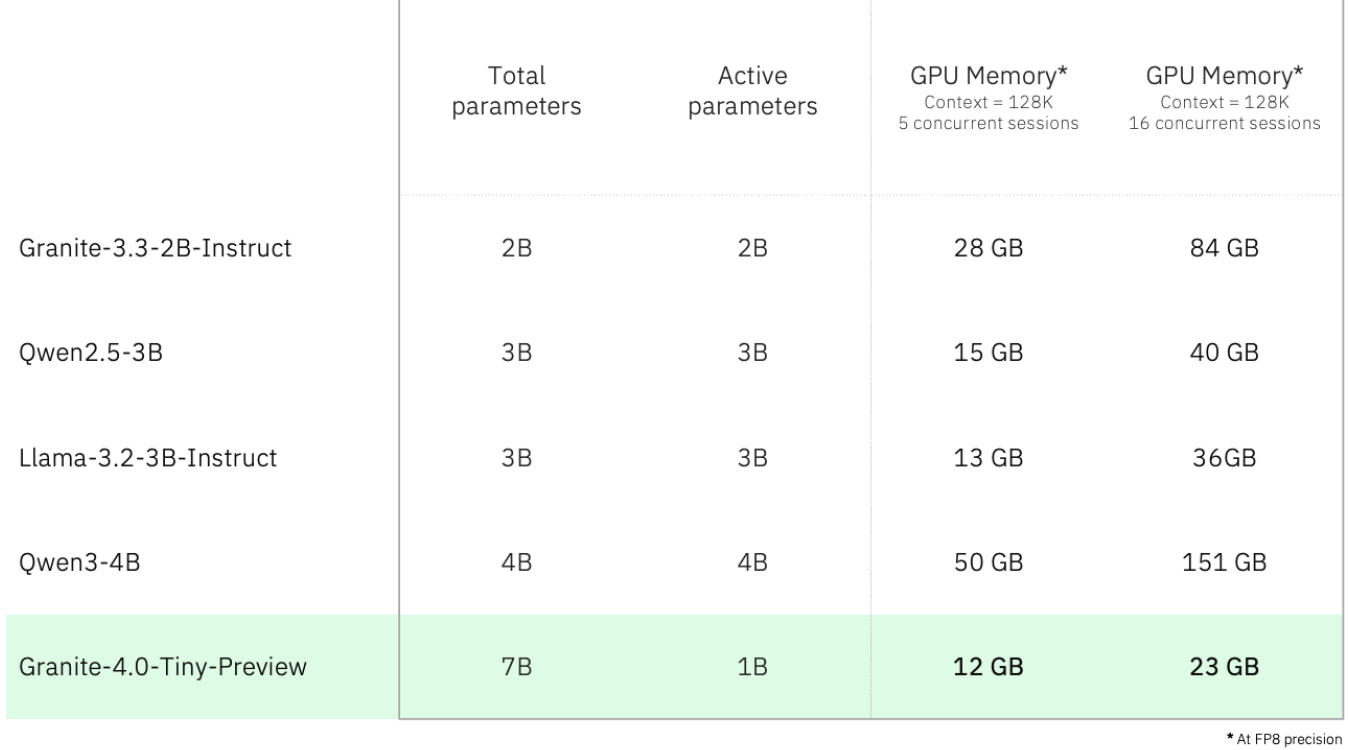Select the GPU Memory 16 concurrent sessions header

(1224, 96)
